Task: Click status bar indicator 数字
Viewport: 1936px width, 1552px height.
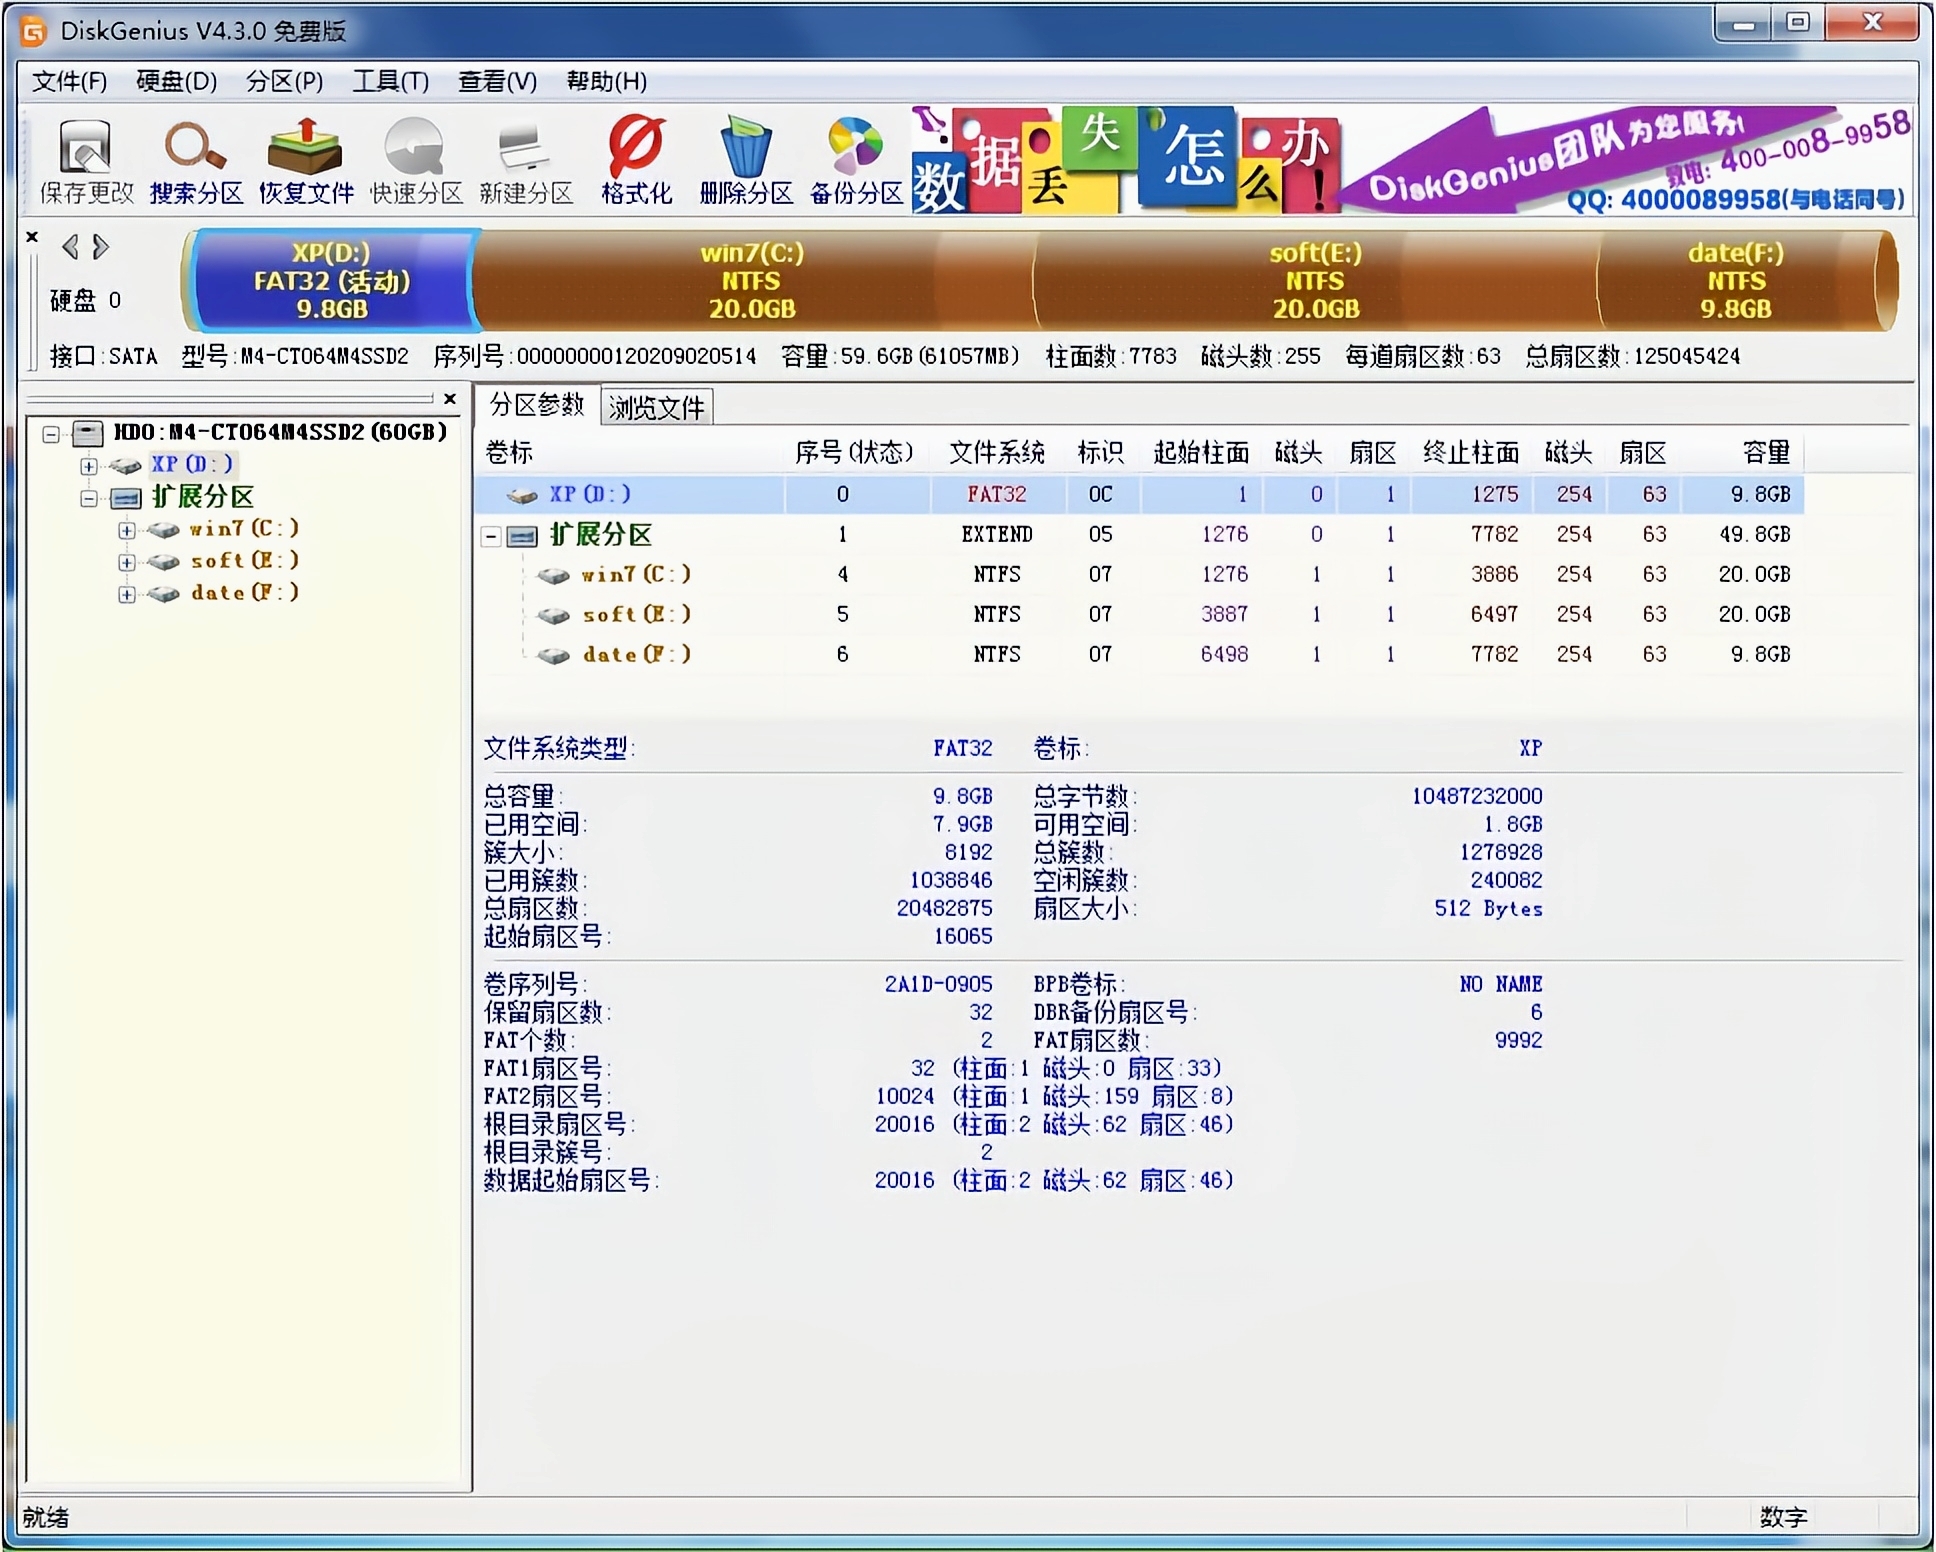Action: click(1784, 1518)
